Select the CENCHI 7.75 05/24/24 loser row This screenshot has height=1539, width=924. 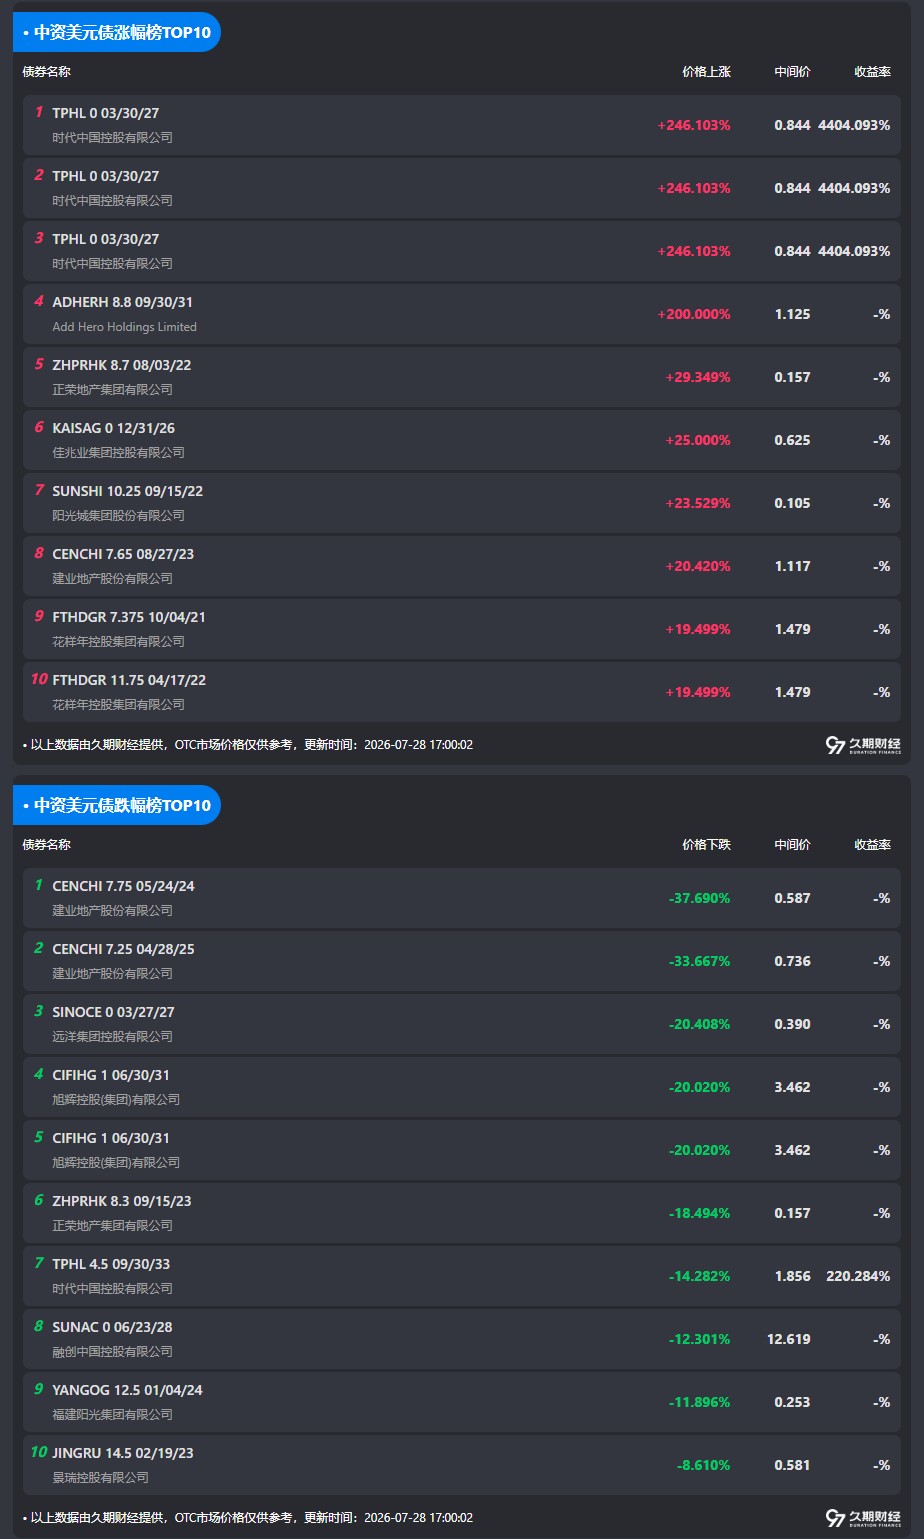462,898
